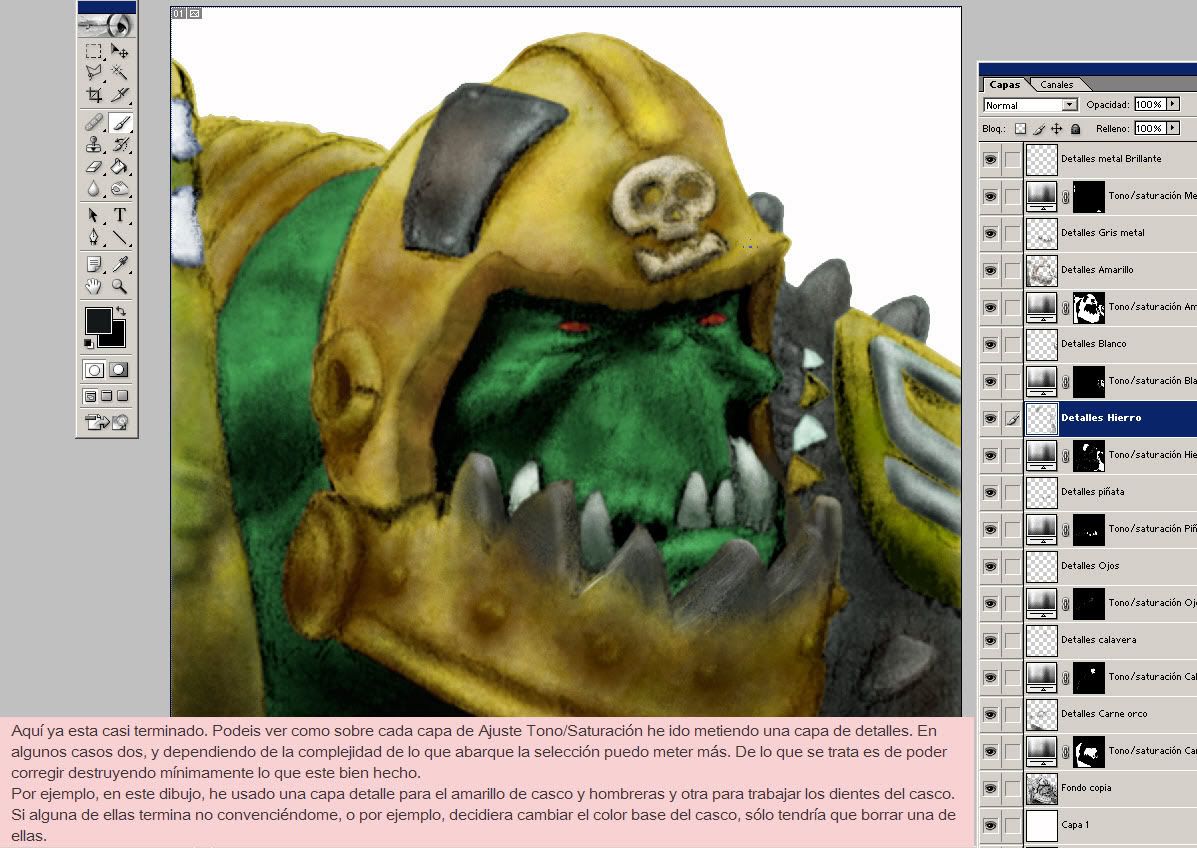Hide the Detalles Amarillo layer
Image resolution: width=1197 pixels, height=848 pixels.
coord(990,270)
